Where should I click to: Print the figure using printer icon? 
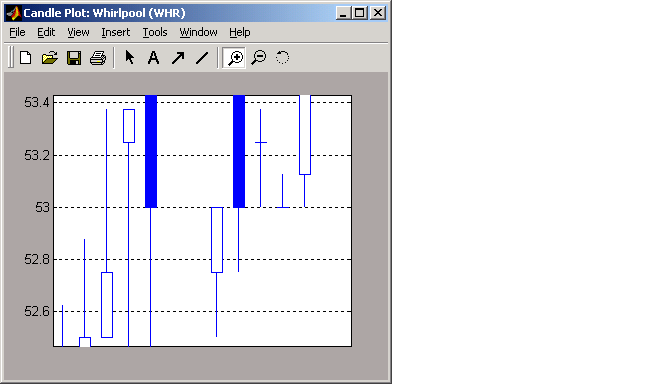click(x=98, y=58)
